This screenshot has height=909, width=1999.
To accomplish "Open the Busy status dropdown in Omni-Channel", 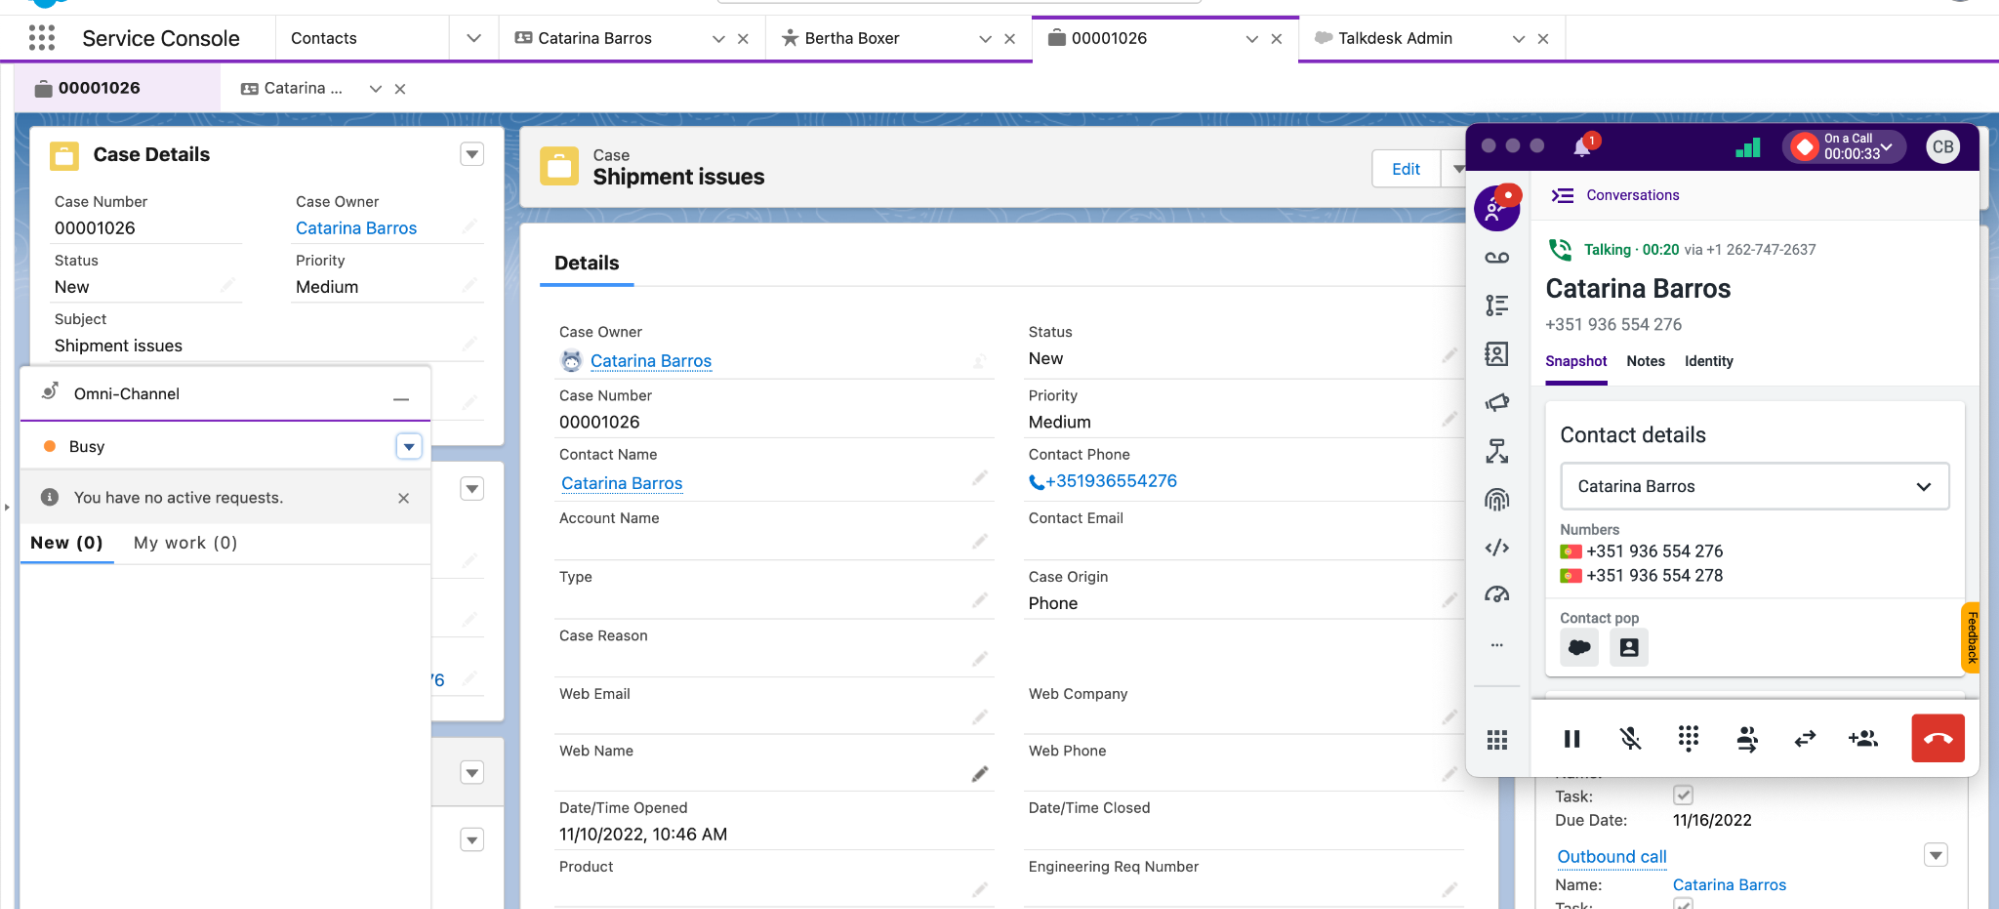I will click(x=409, y=446).
